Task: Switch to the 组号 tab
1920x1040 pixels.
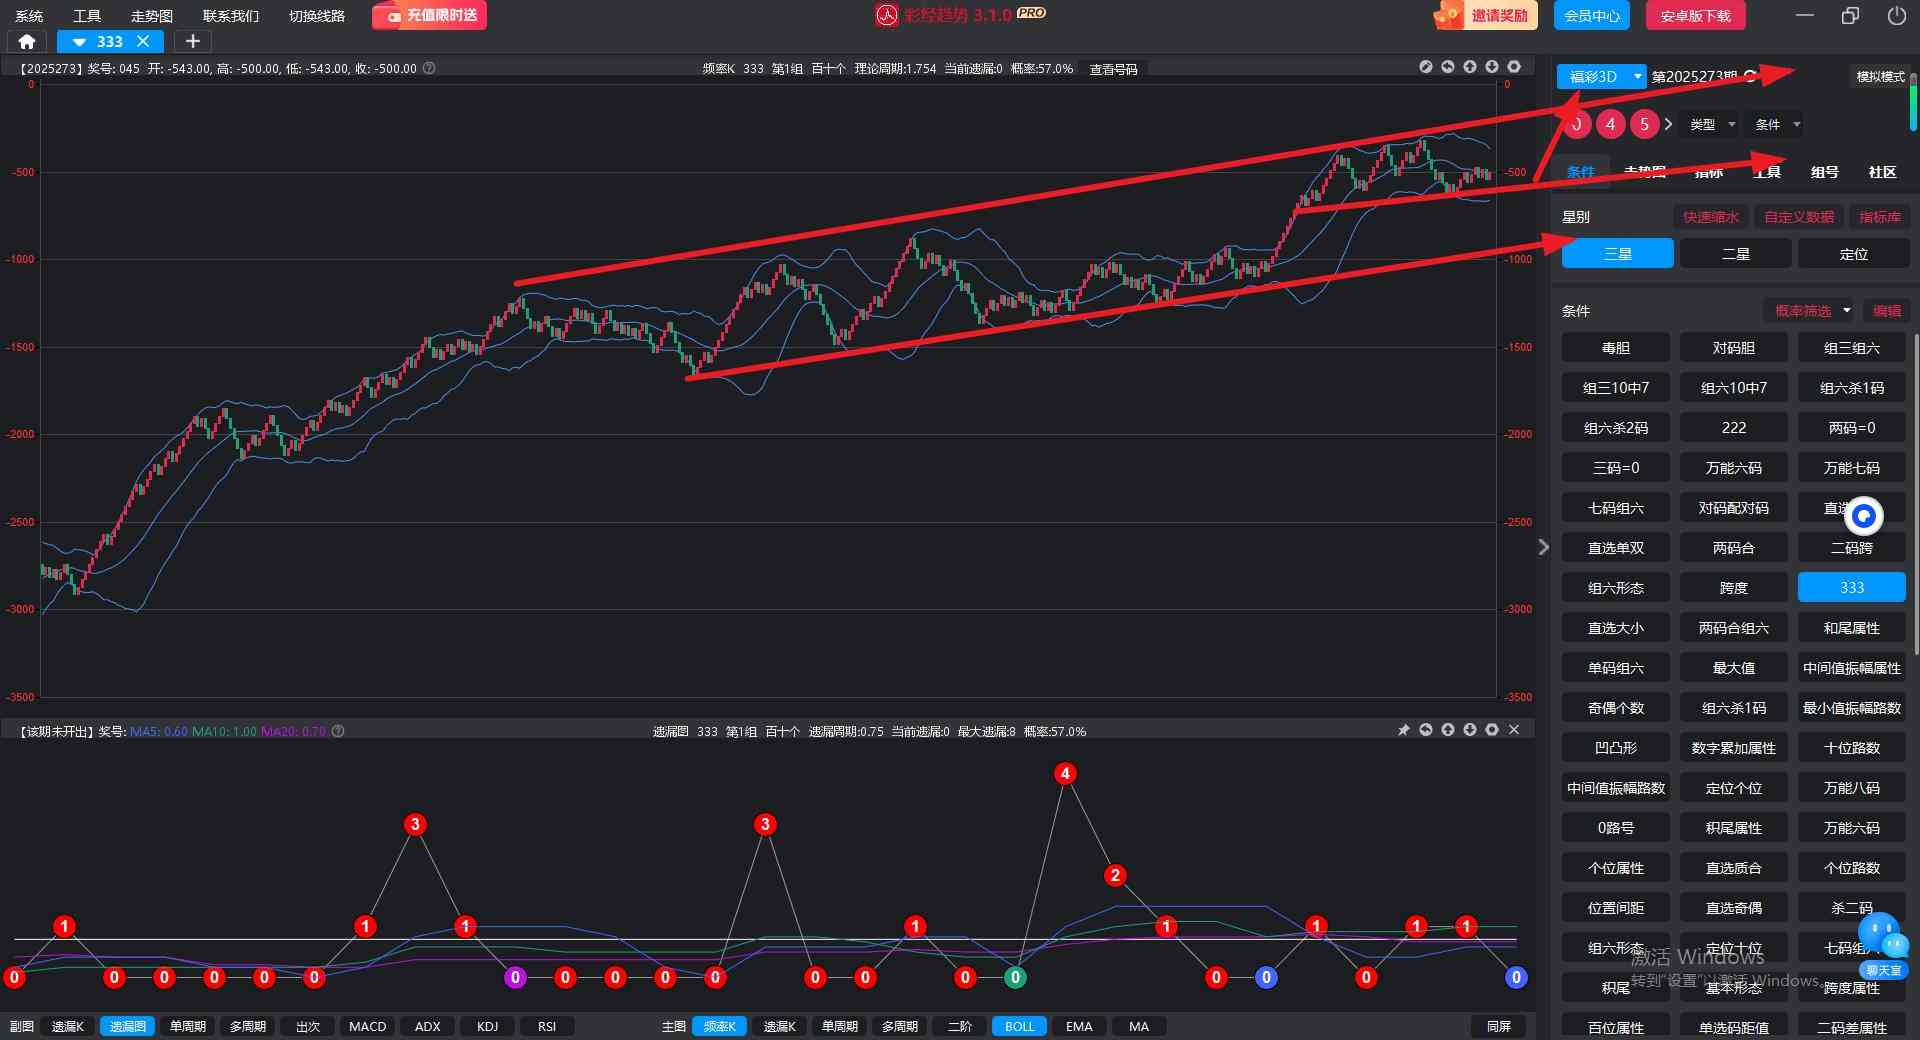Action: (x=1824, y=172)
